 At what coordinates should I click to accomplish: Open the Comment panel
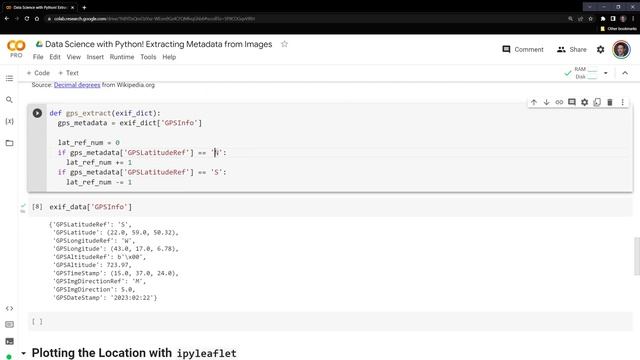[x=523, y=49]
